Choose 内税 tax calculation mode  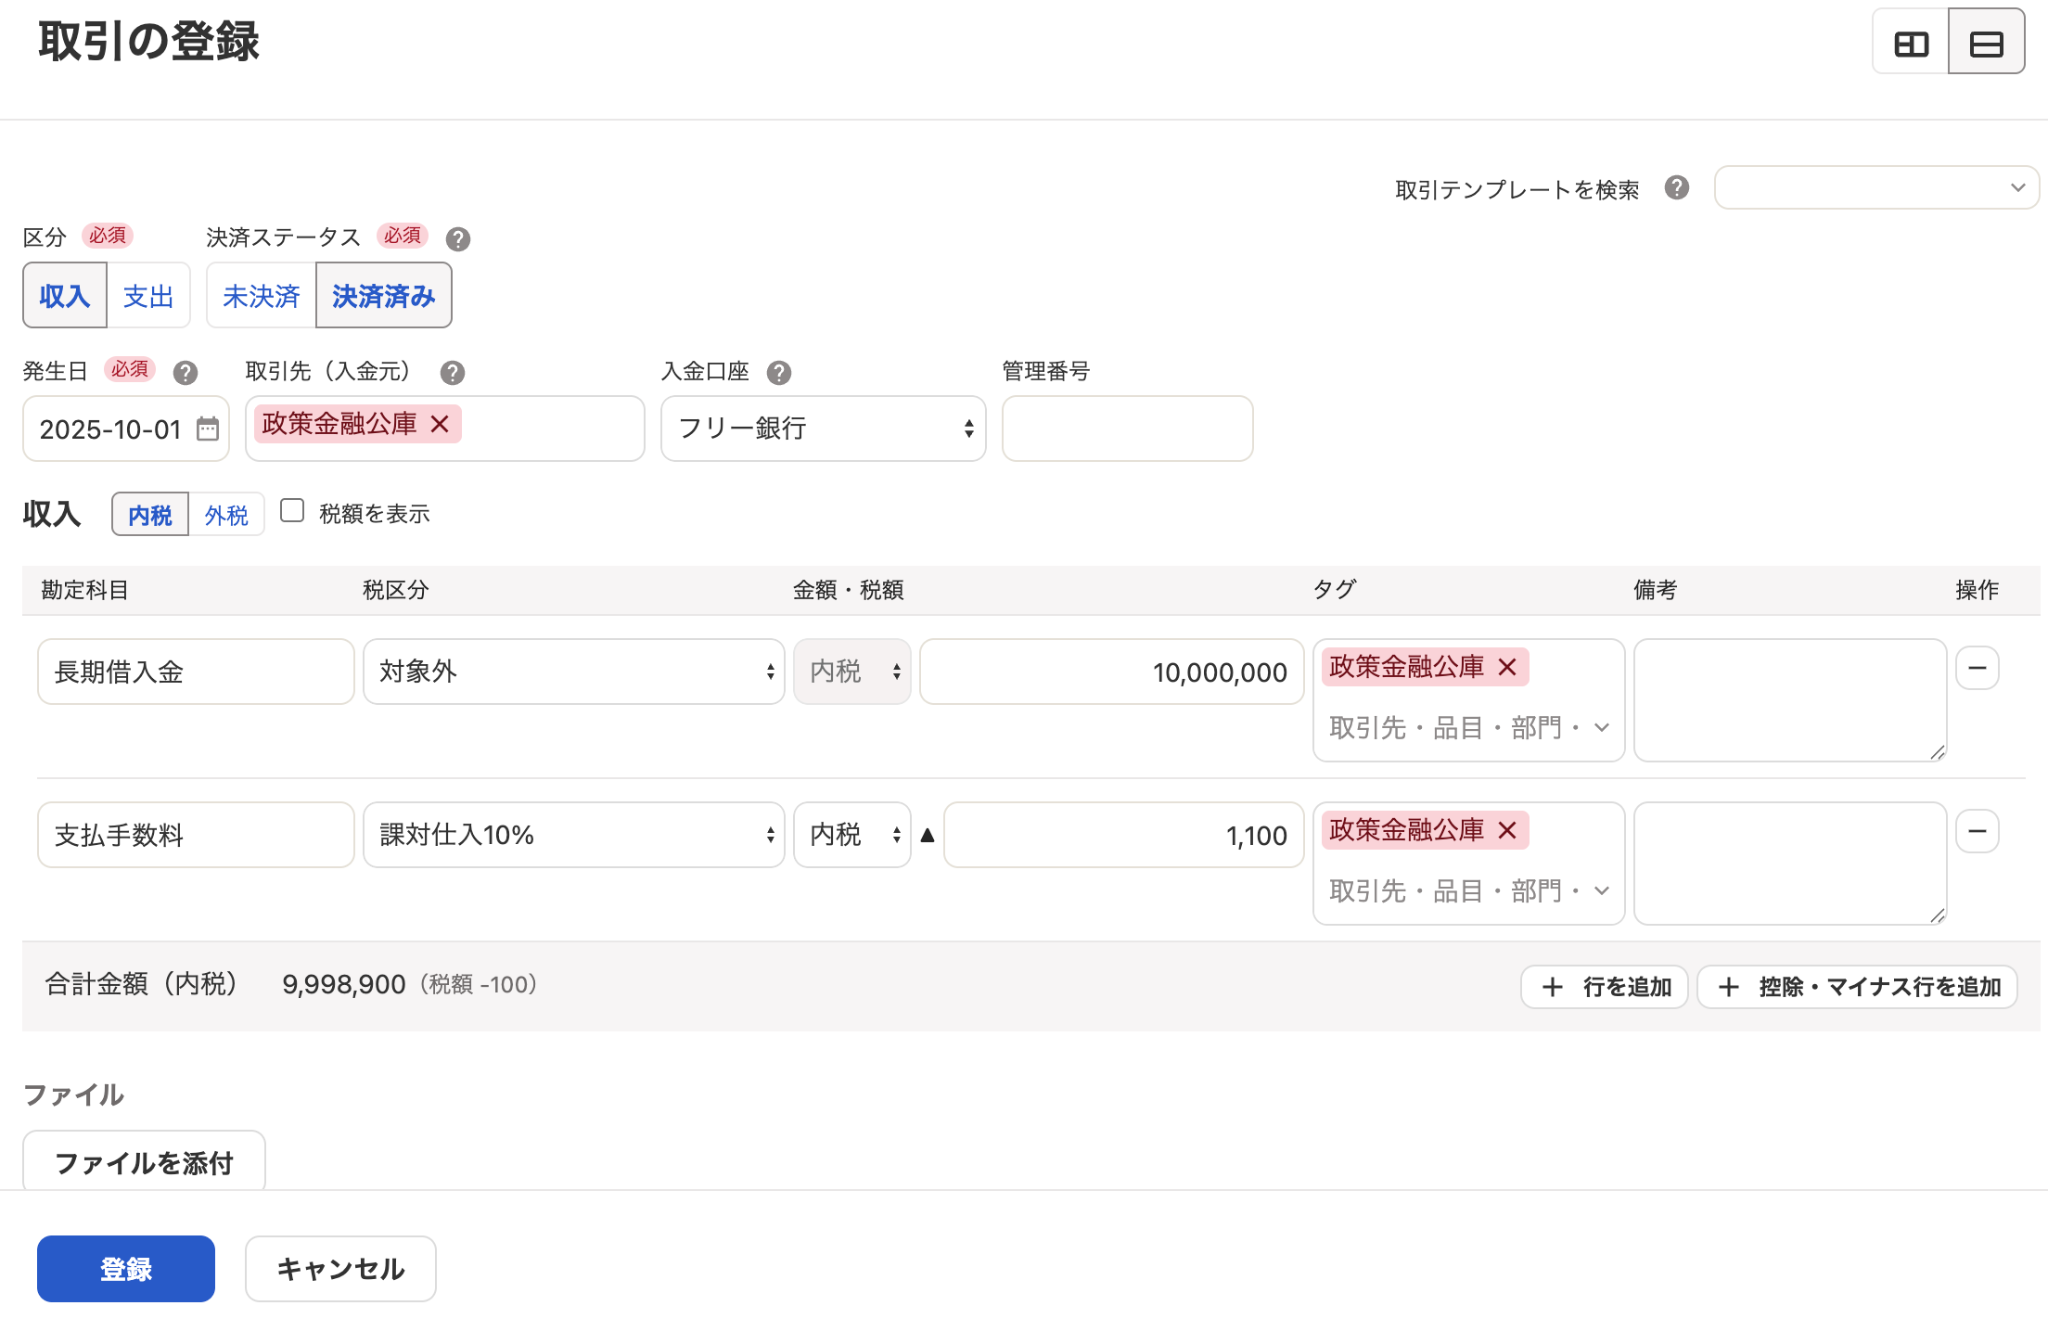(x=150, y=515)
